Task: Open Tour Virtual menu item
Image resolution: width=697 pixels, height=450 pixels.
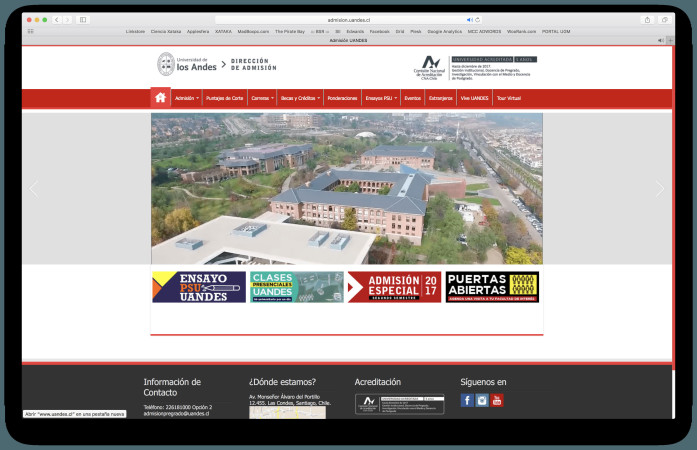Action: click(509, 98)
